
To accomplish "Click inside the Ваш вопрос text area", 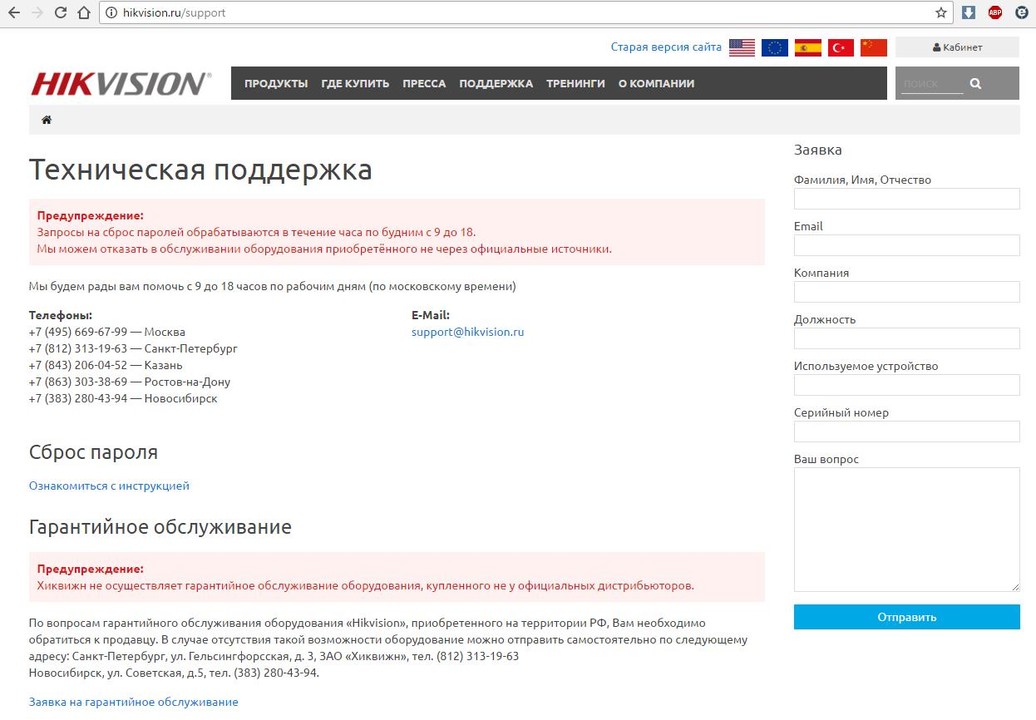I will tap(906, 529).
